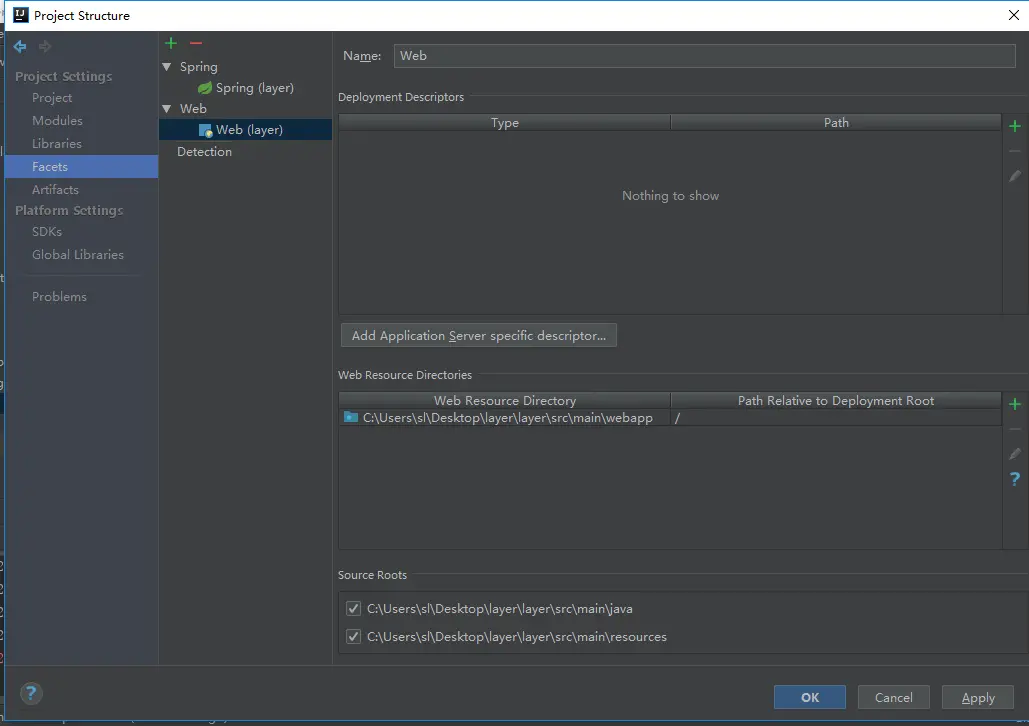The image size is (1029, 726).
Task: Open the Artifacts settings page
Action: 55,190
